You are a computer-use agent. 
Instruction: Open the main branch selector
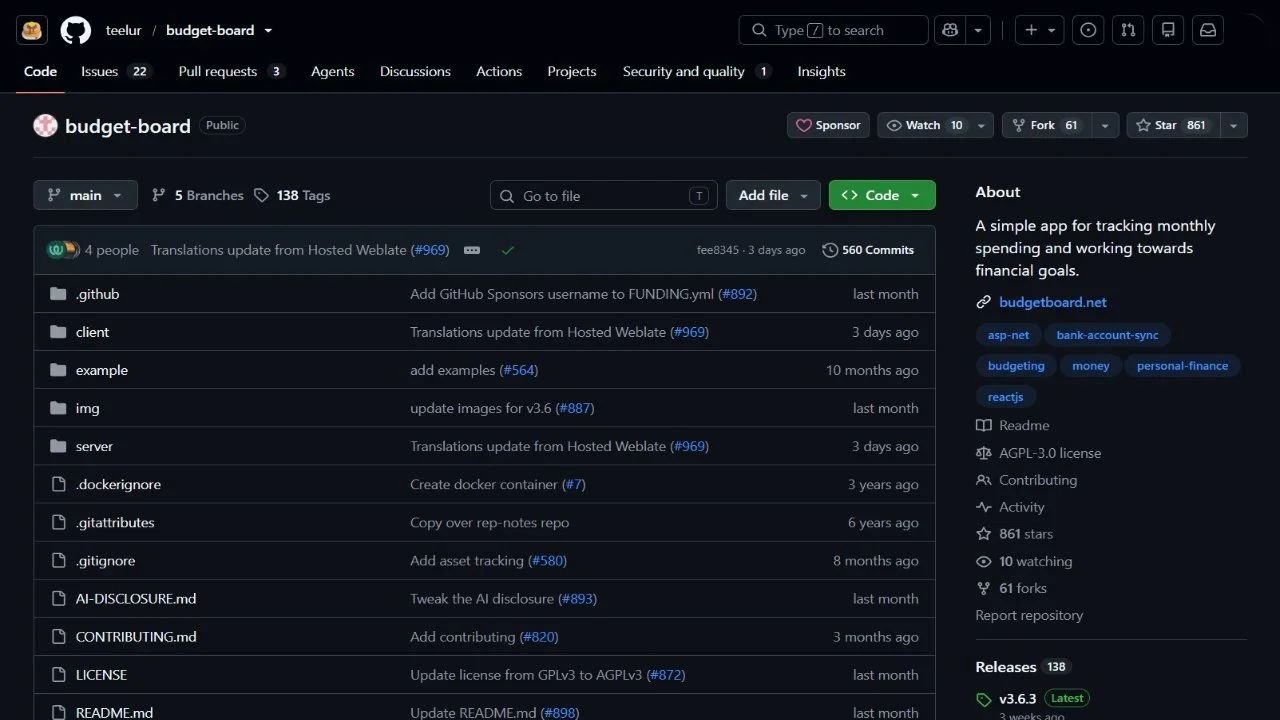[x=85, y=195]
